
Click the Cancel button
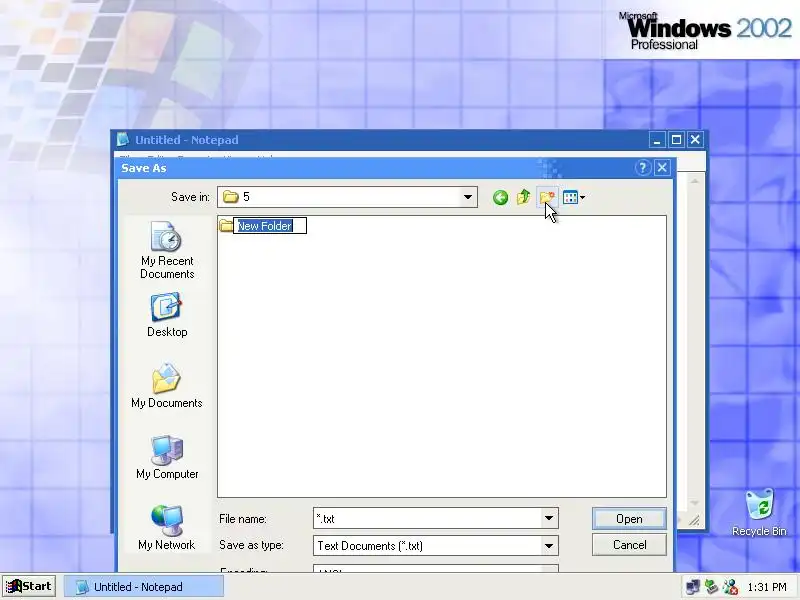tap(629, 545)
